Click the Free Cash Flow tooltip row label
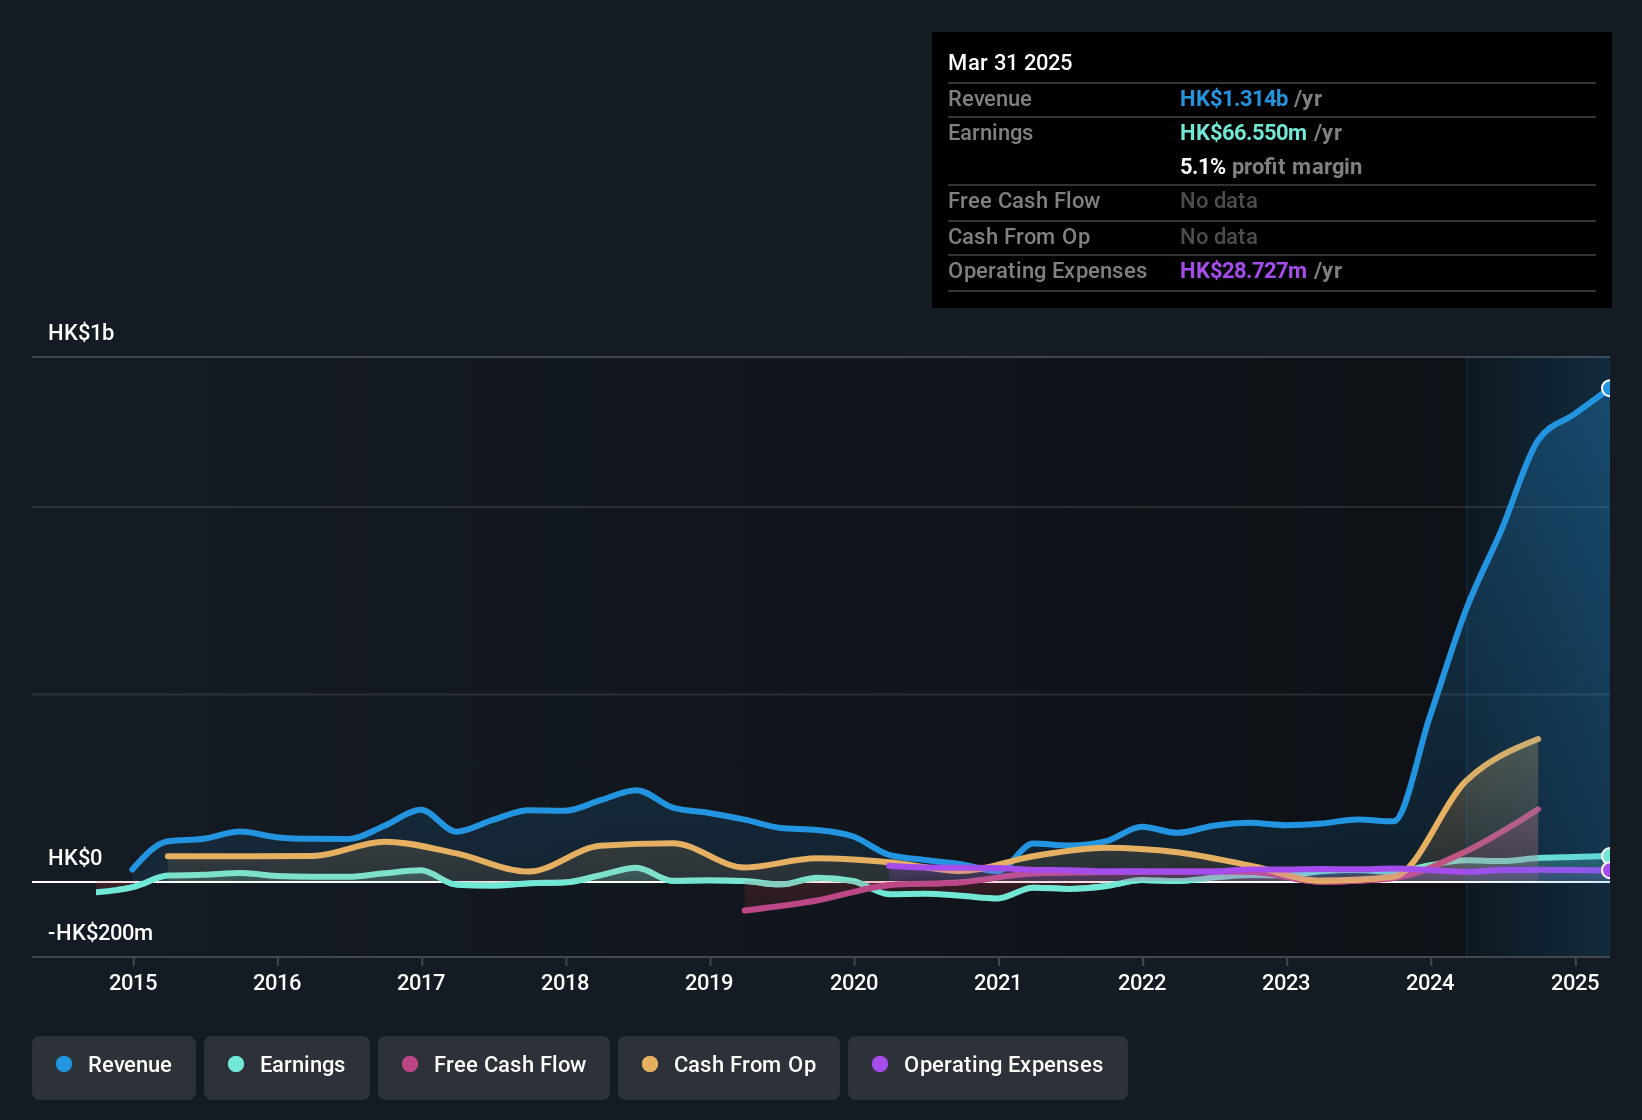The width and height of the screenshot is (1642, 1120). coord(1024,201)
